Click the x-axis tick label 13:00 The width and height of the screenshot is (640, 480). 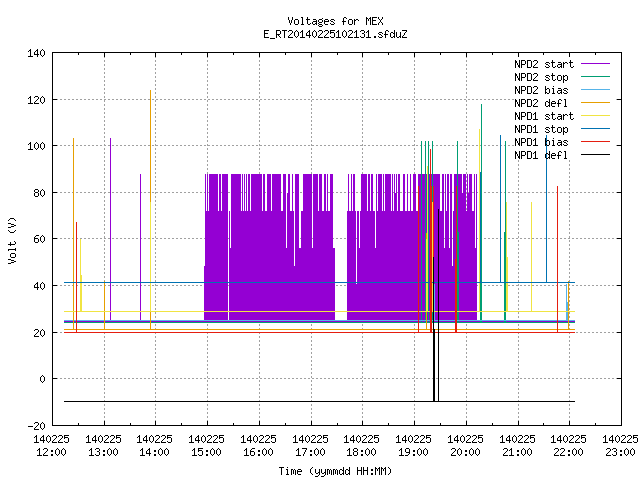coord(104,453)
